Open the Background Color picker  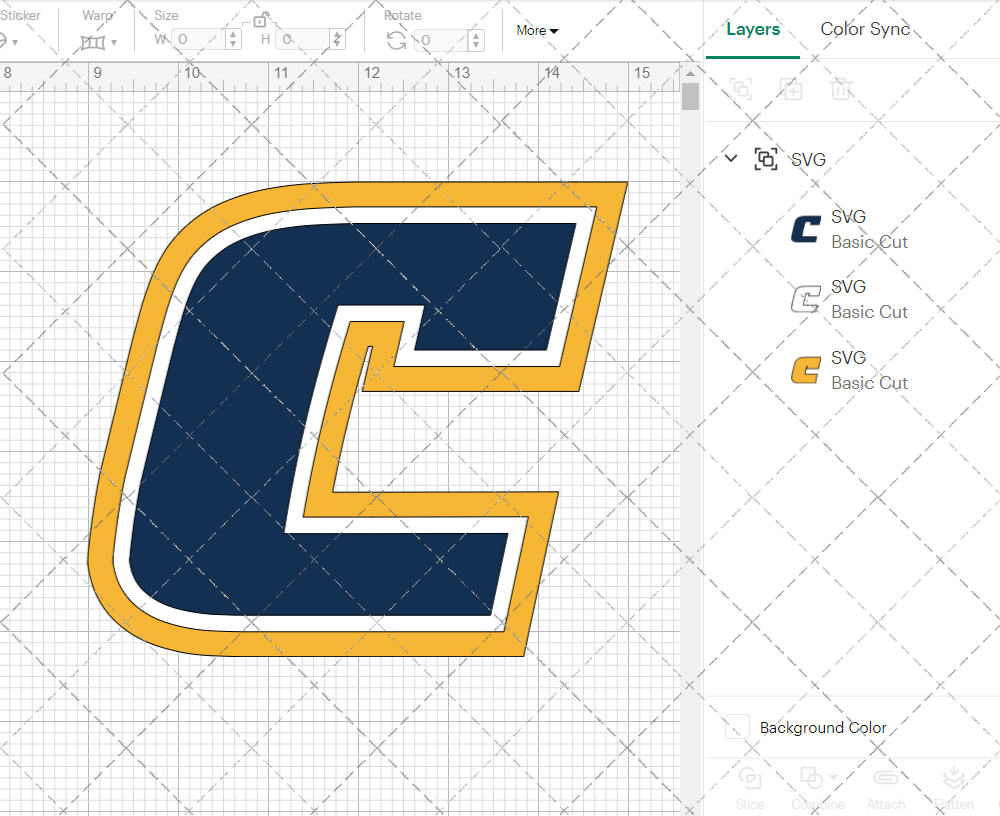pos(736,727)
